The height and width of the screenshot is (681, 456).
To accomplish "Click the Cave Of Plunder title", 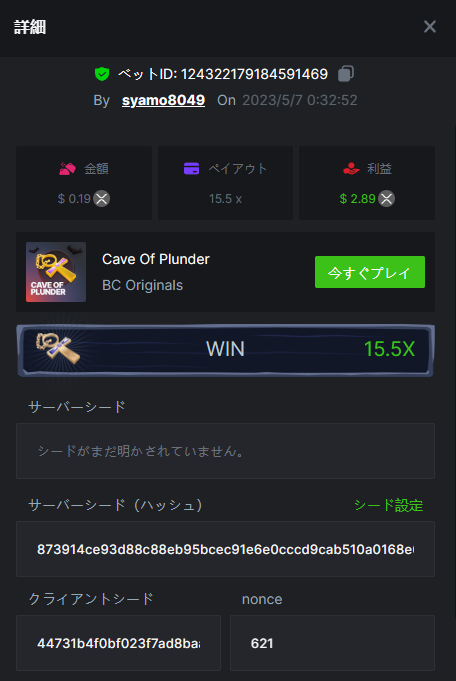I will (156, 259).
